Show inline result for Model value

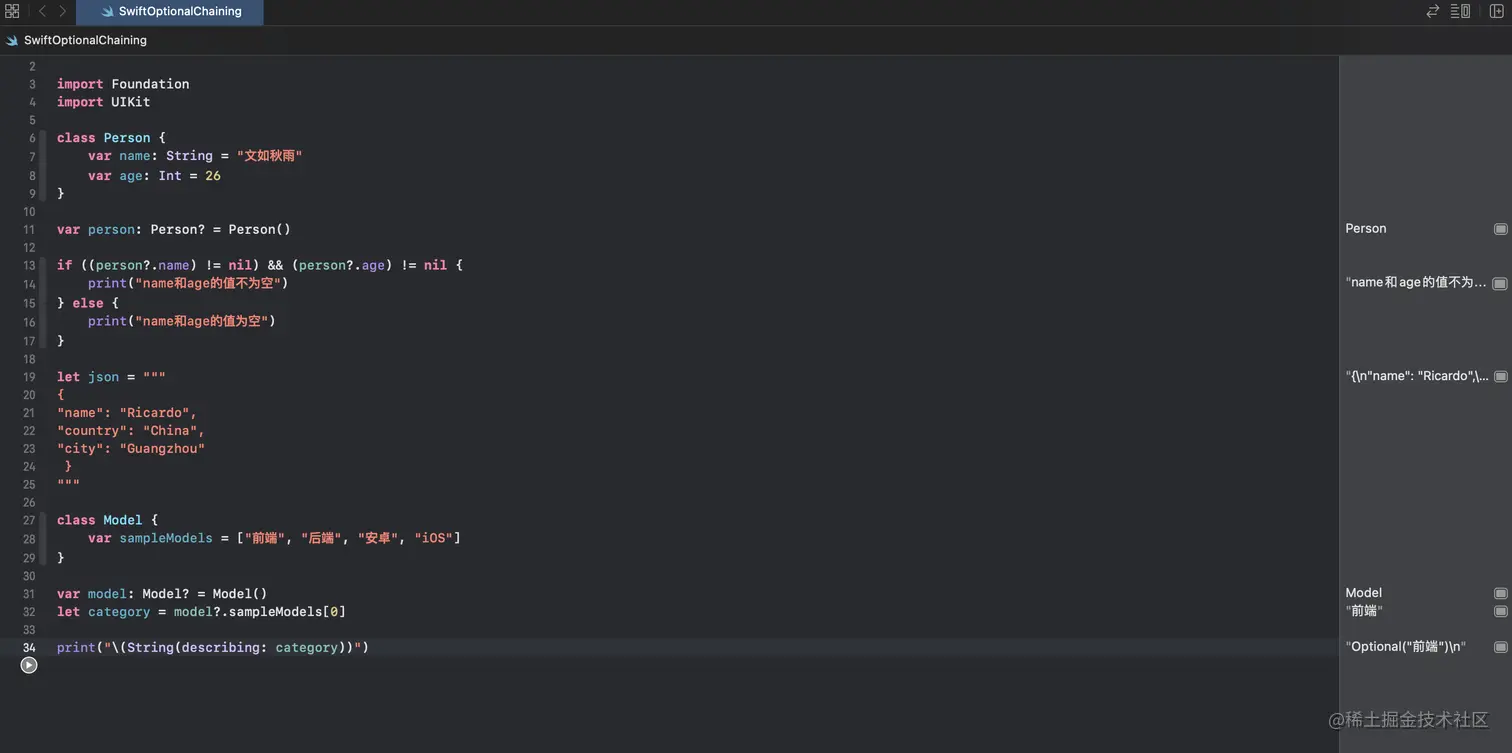(x=1500, y=593)
